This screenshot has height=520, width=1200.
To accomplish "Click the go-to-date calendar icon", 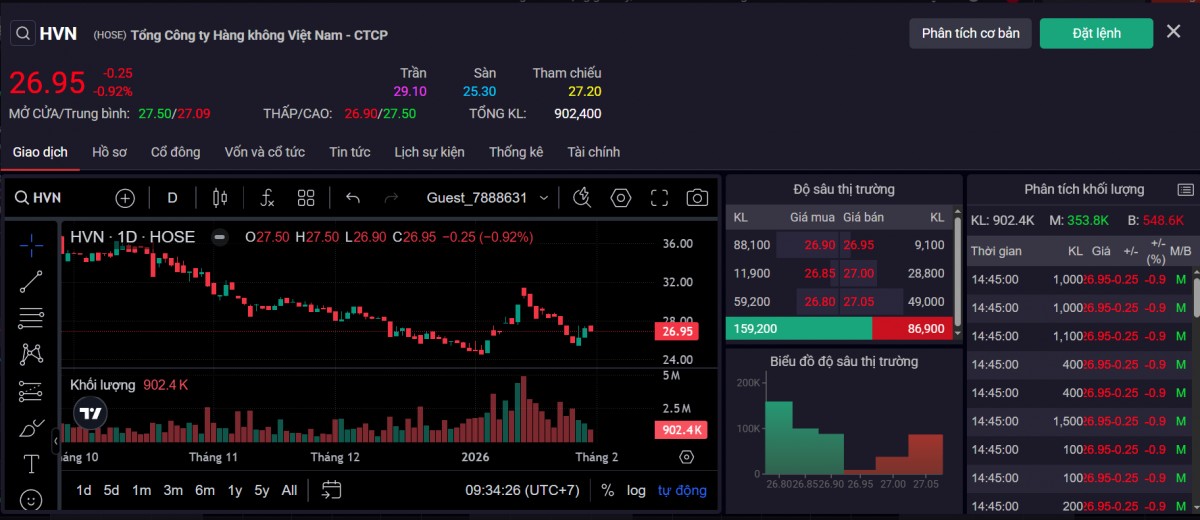I will (331, 490).
